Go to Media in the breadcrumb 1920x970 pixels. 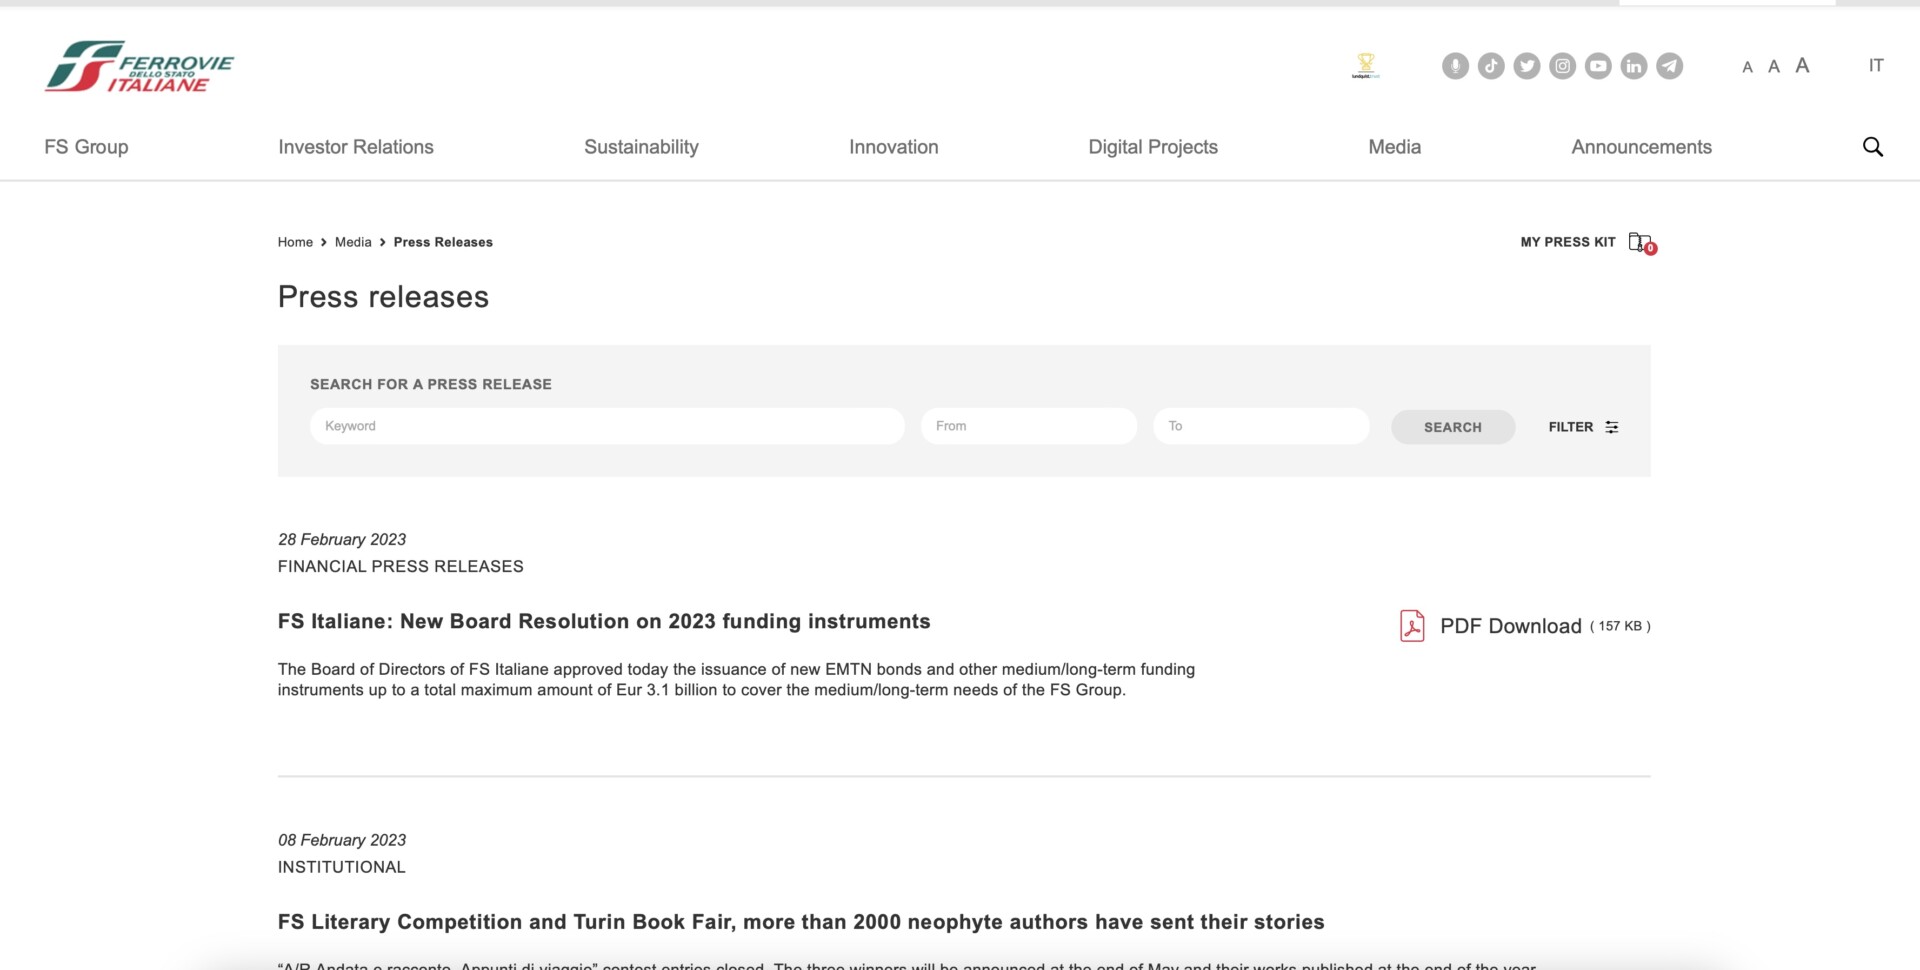[353, 242]
